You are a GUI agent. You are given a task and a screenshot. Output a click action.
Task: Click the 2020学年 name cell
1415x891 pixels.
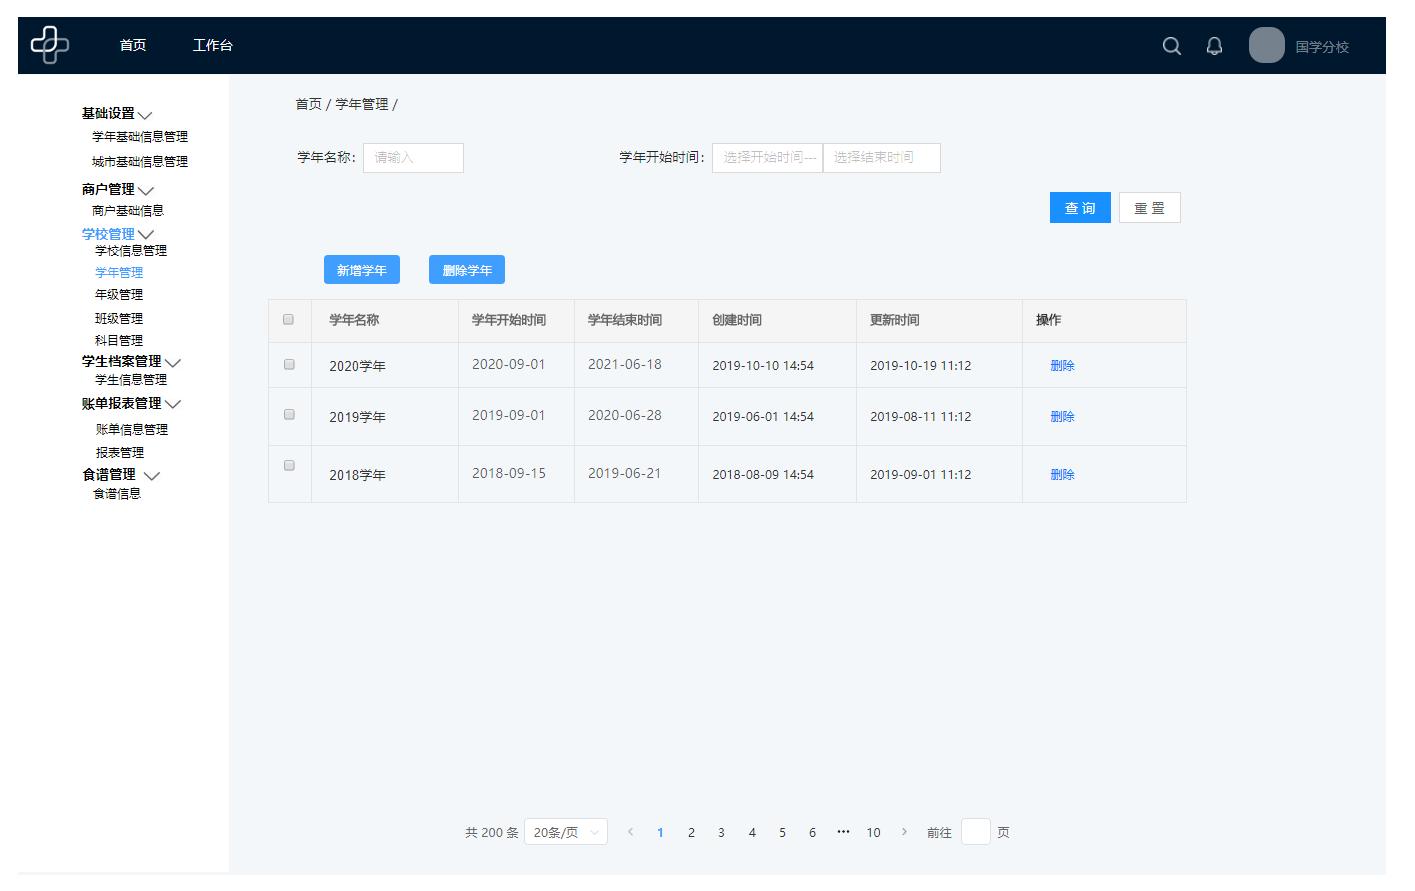[357, 366]
